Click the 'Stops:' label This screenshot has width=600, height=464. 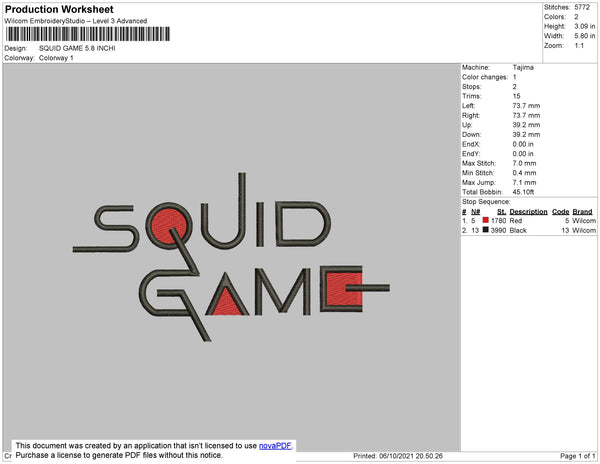coord(472,86)
